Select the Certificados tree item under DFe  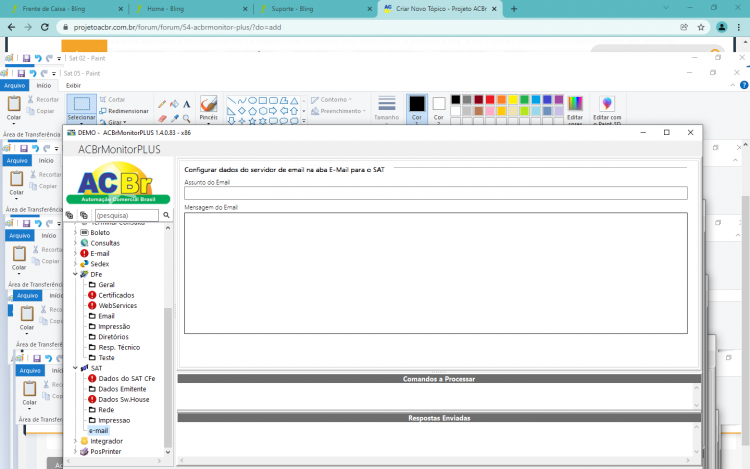coord(116,295)
